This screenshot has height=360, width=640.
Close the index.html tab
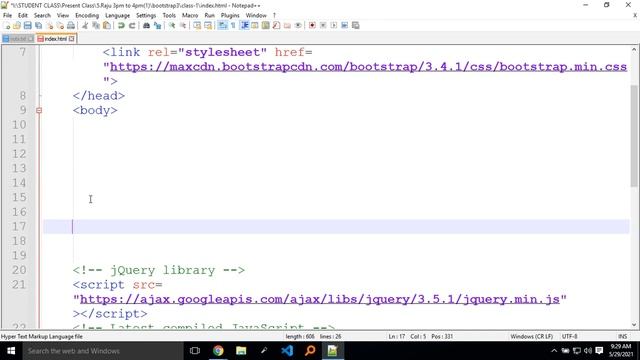[x=72, y=39]
